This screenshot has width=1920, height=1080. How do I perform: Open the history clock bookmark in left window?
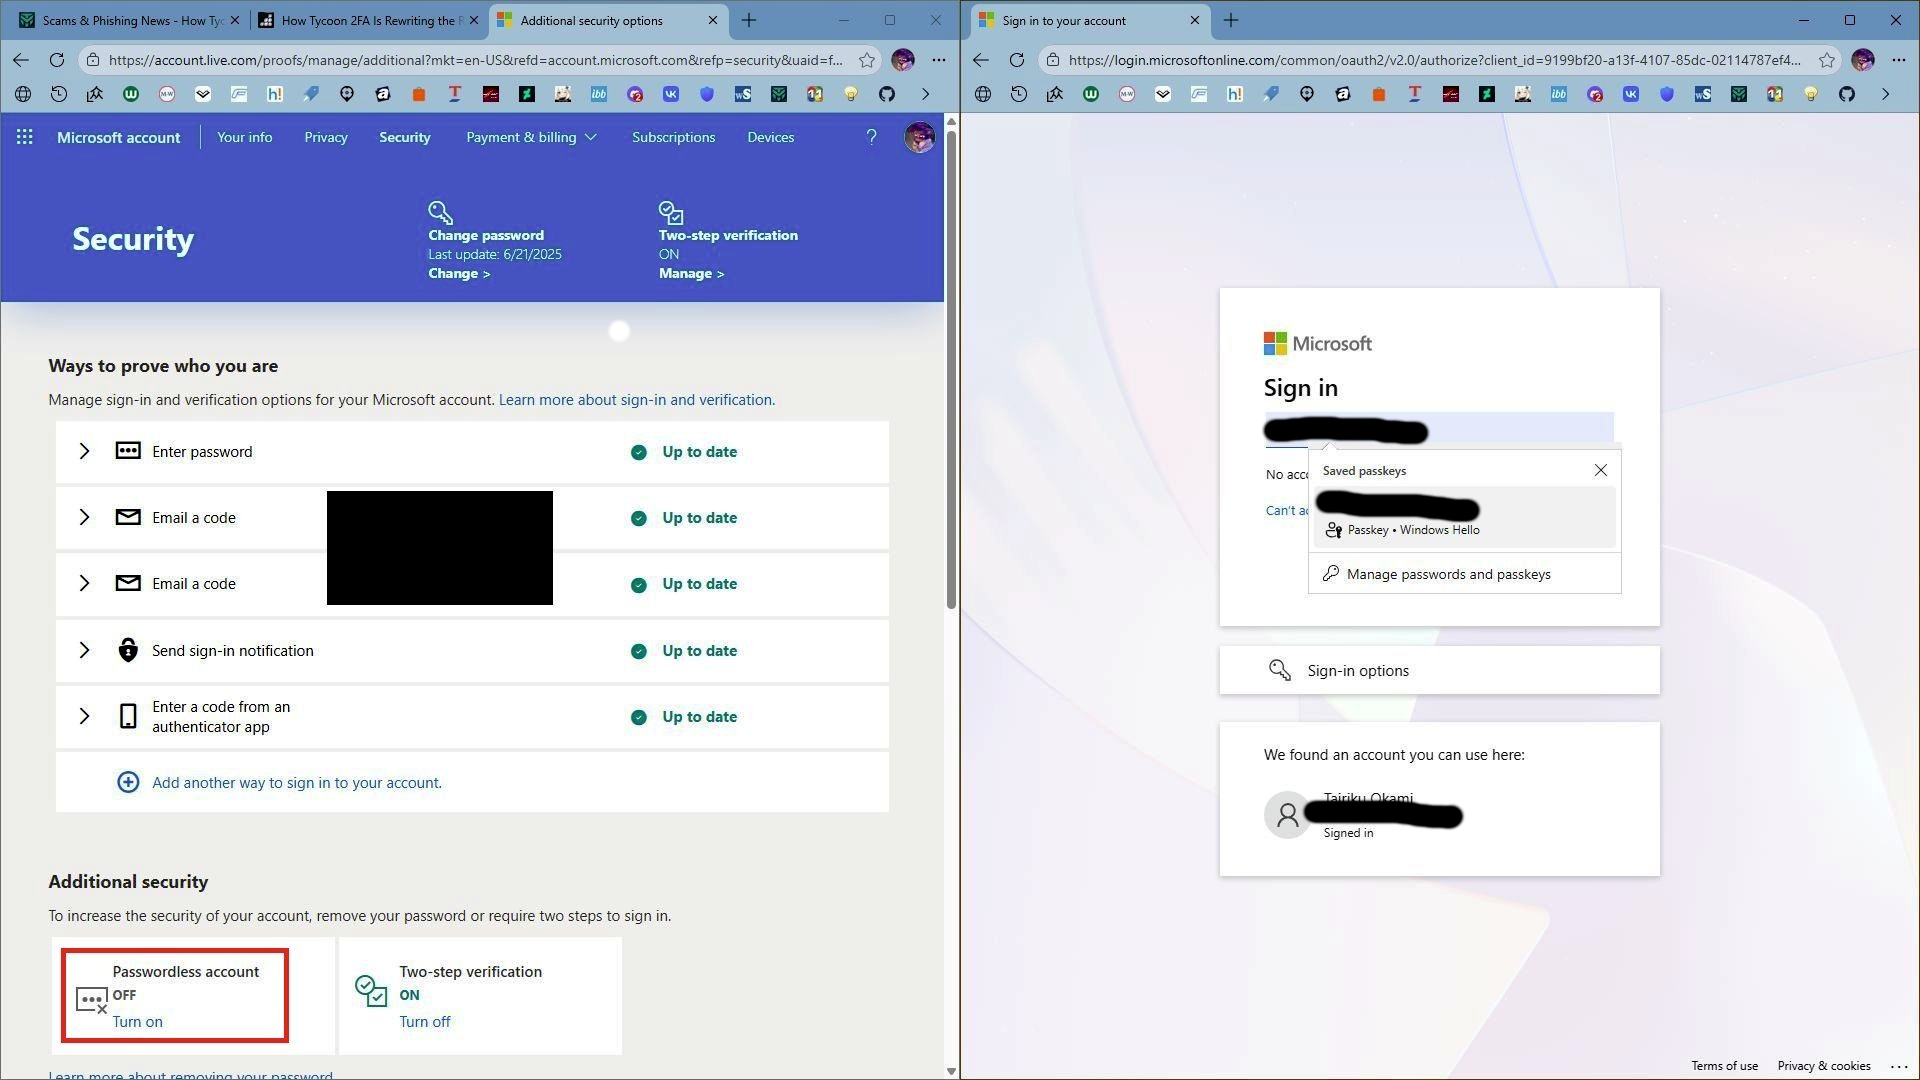(59, 94)
